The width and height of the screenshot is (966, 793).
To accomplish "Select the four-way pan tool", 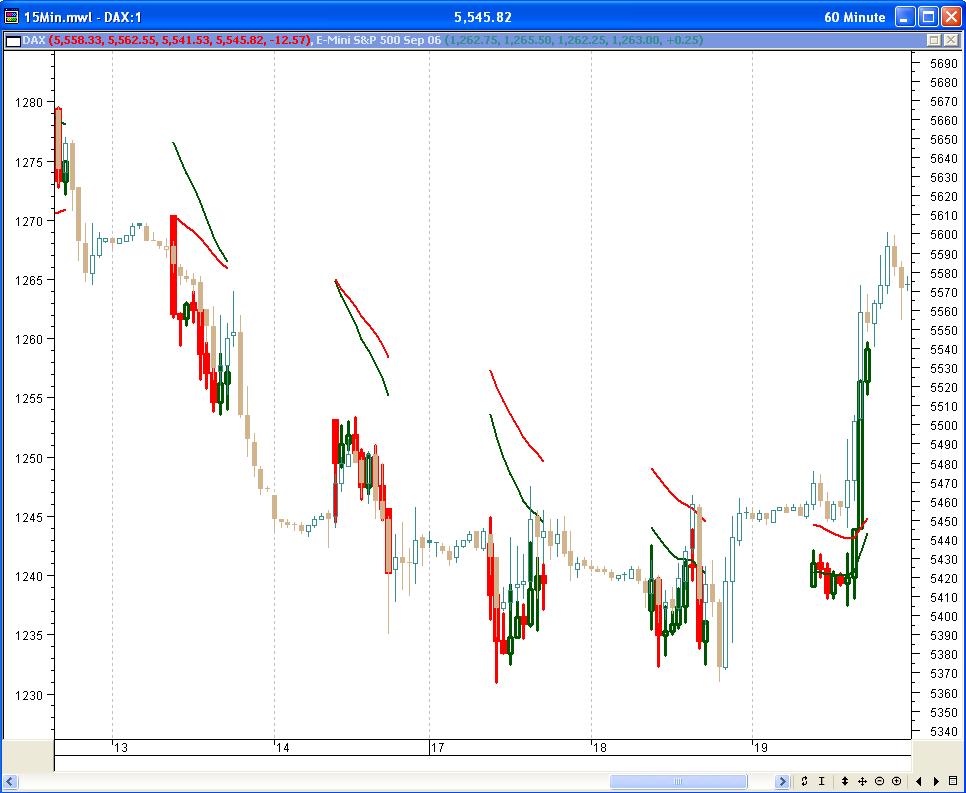I will tap(862, 781).
